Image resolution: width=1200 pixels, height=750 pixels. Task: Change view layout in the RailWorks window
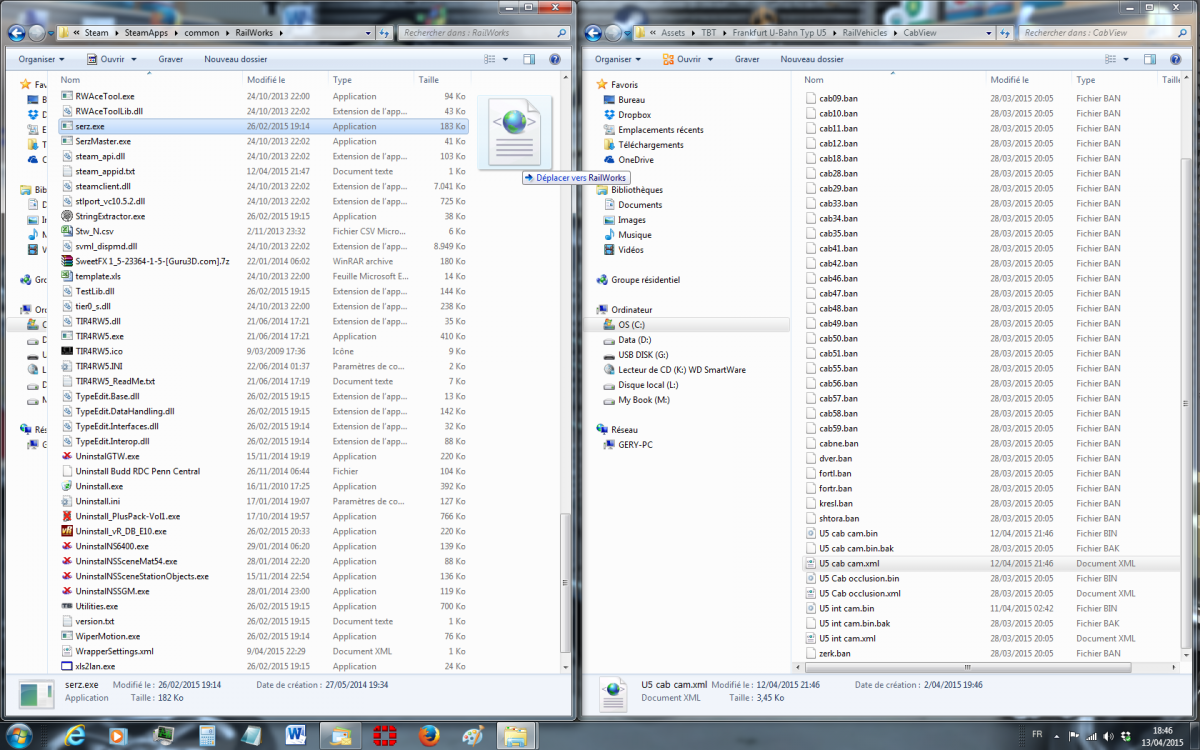point(491,59)
